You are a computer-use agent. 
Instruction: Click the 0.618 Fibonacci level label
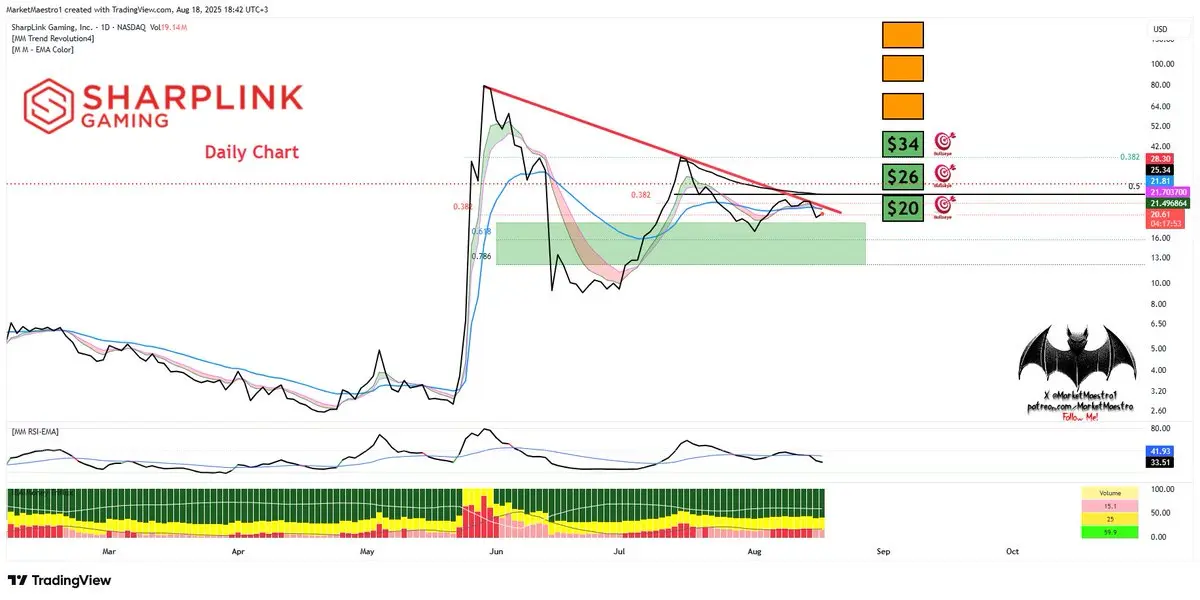483,231
